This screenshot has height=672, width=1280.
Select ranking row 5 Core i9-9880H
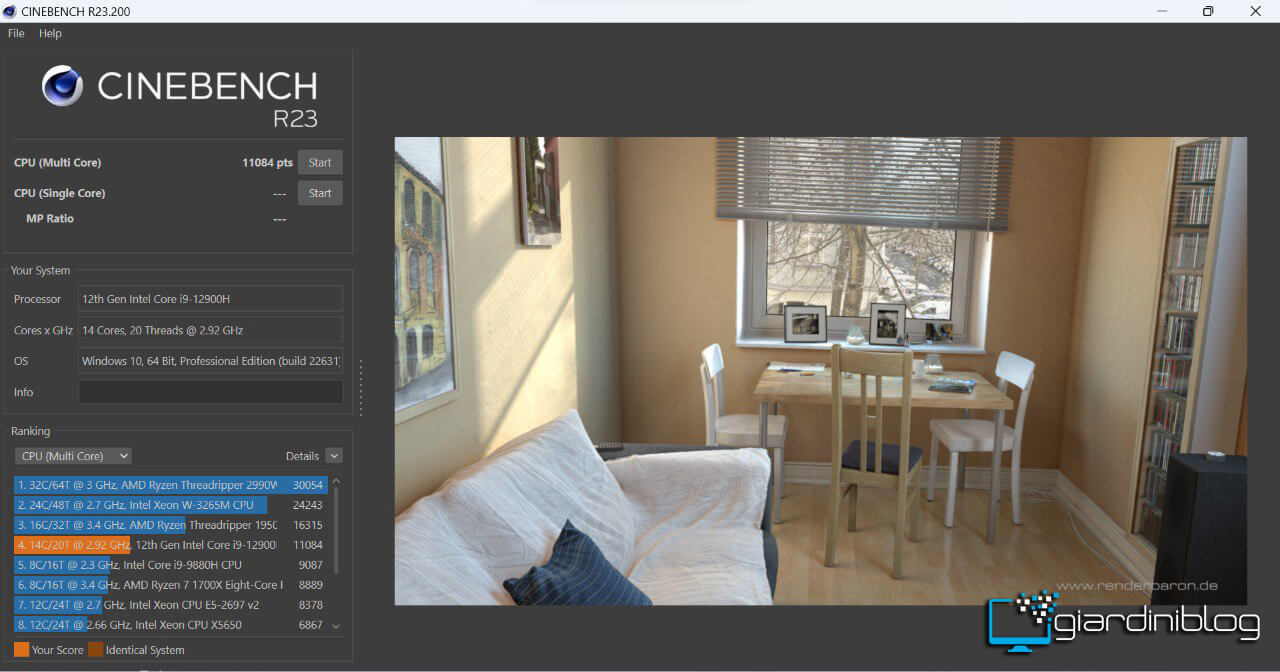click(x=171, y=565)
